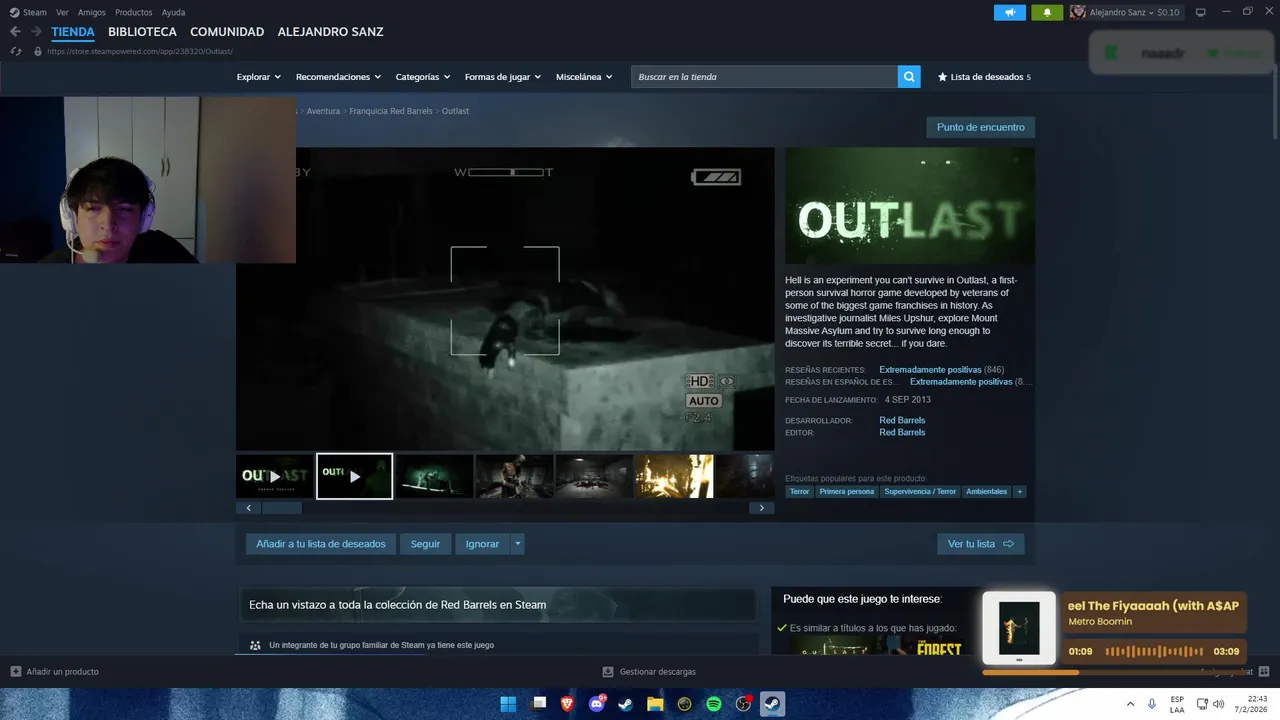Viewport: 1280px width, 720px height.
Task: Click the Ignorar button
Action: click(x=482, y=544)
